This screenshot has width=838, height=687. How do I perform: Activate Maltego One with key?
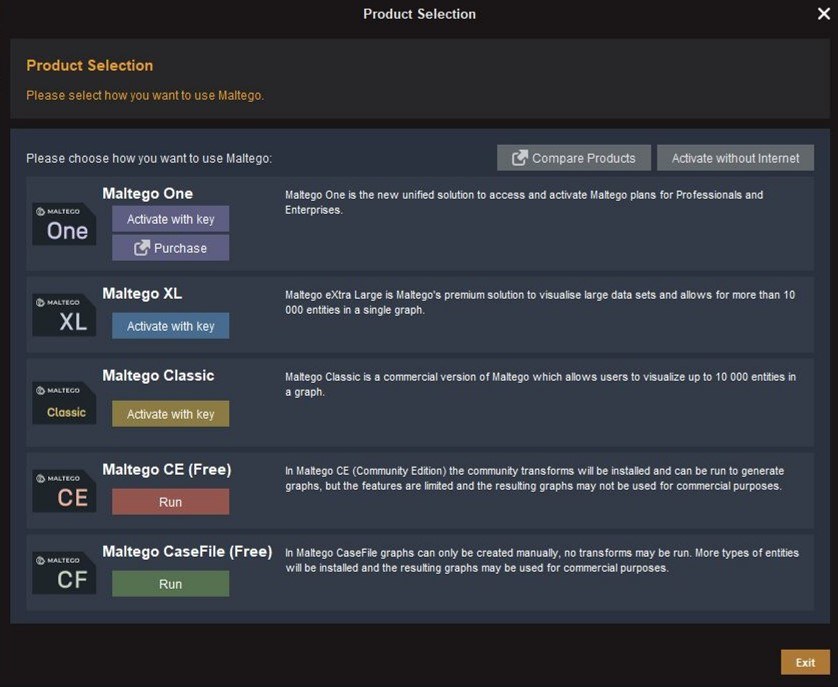pos(170,219)
